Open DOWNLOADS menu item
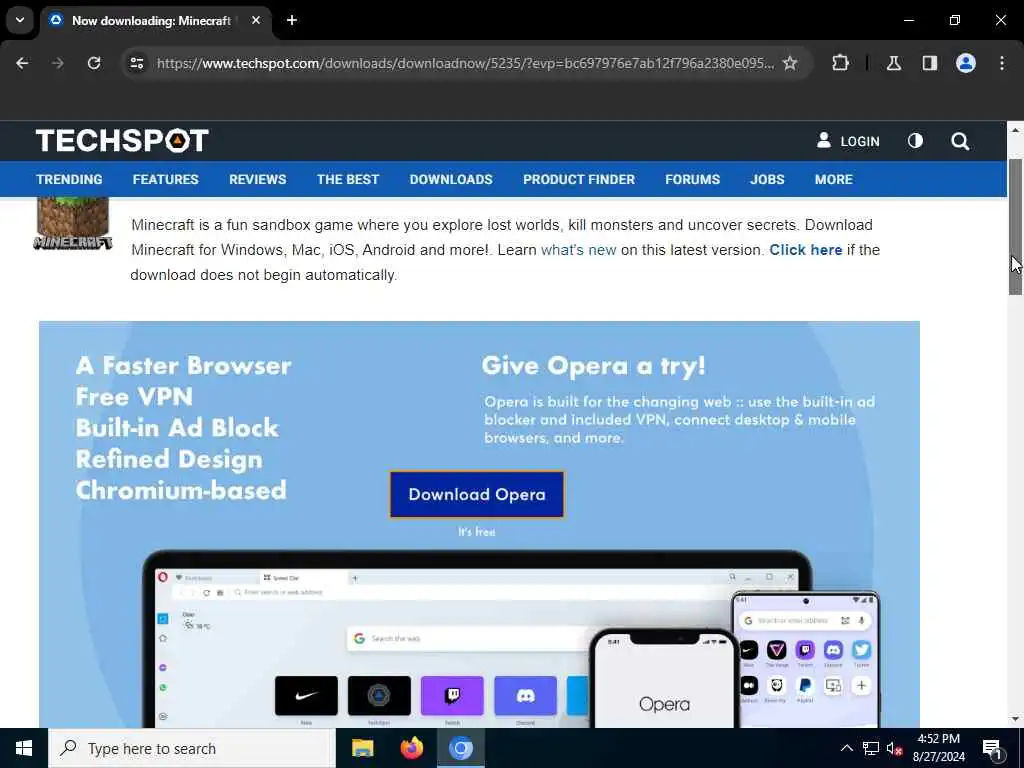This screenshot has width=1024, height=768. click(x=451, y=180)
